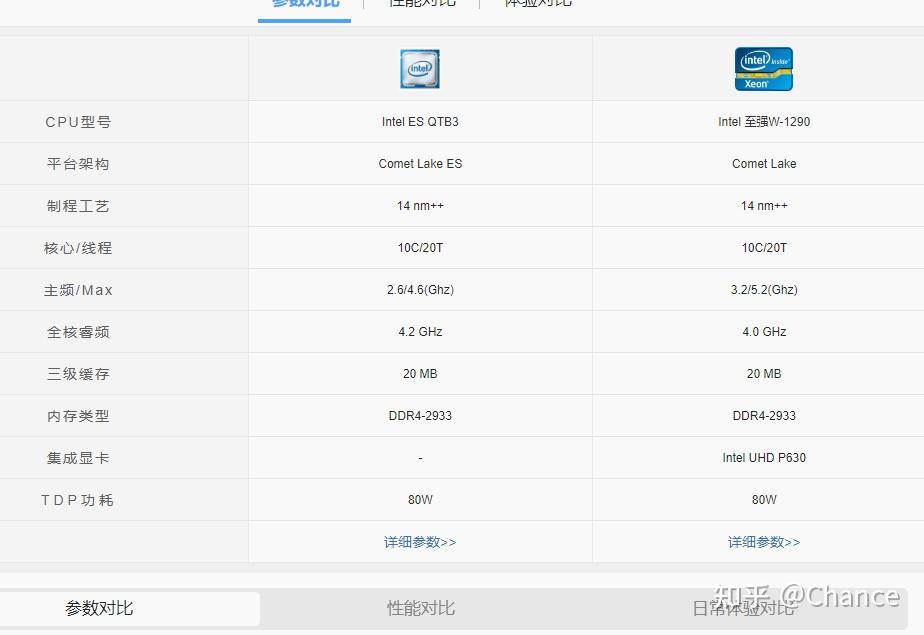This screenshot has width=924, height=635.
Task: Click 14 nm++ in the W-1290 column
Action: click(x=764, y=206)
